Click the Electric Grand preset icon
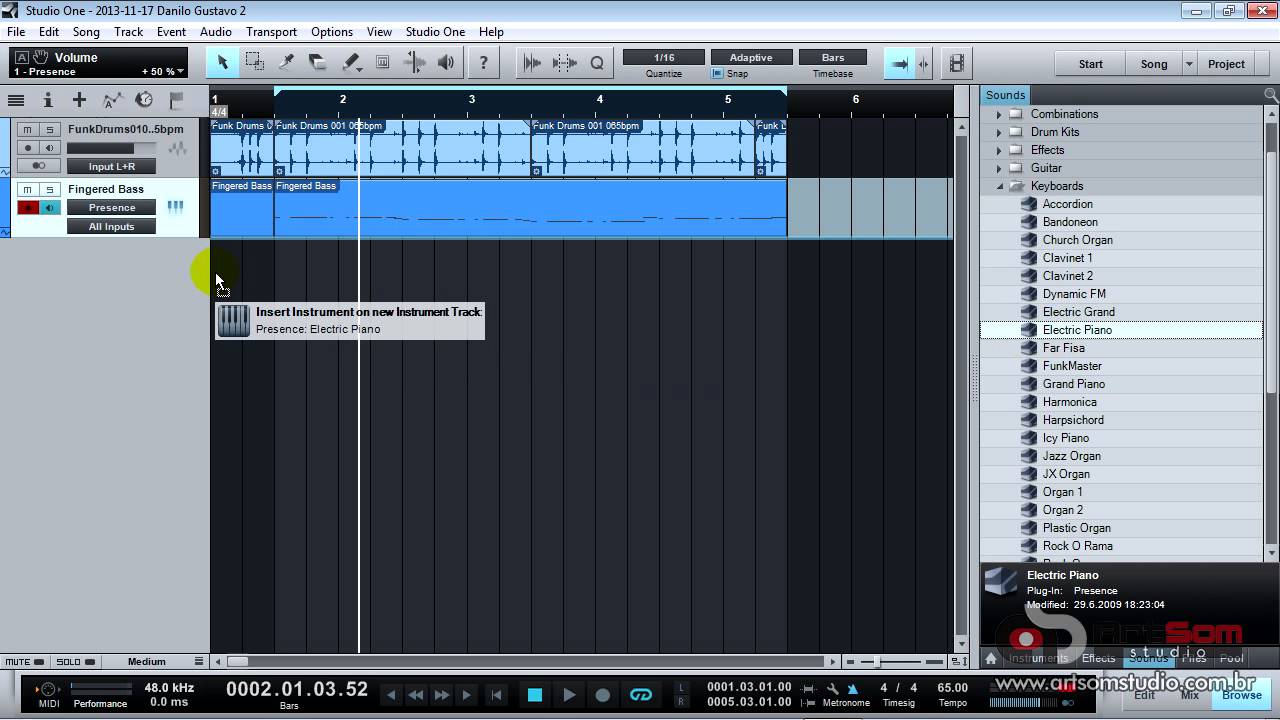This screenshot has height=720, width=1280. 1028,312
